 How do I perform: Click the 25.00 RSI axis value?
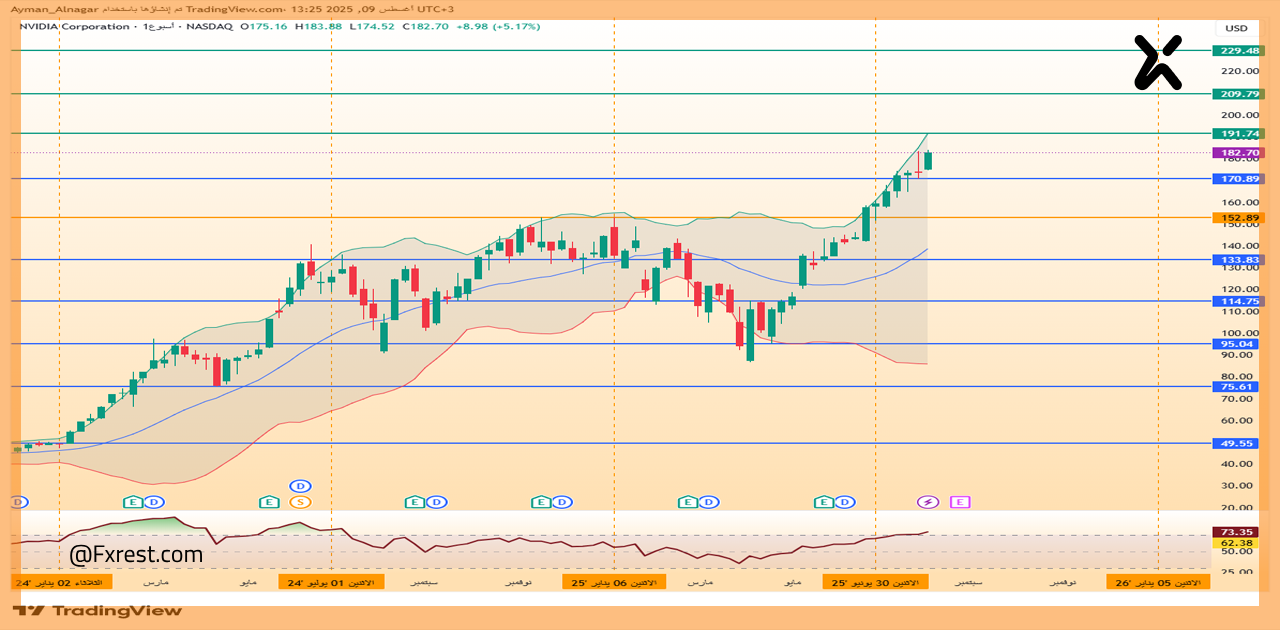[1239, 572]
